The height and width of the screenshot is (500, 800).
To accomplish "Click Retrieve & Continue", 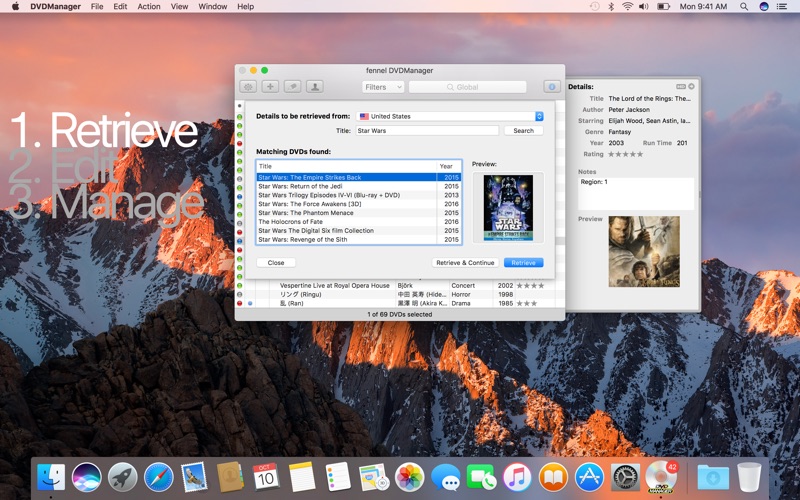I will point(465,263).
